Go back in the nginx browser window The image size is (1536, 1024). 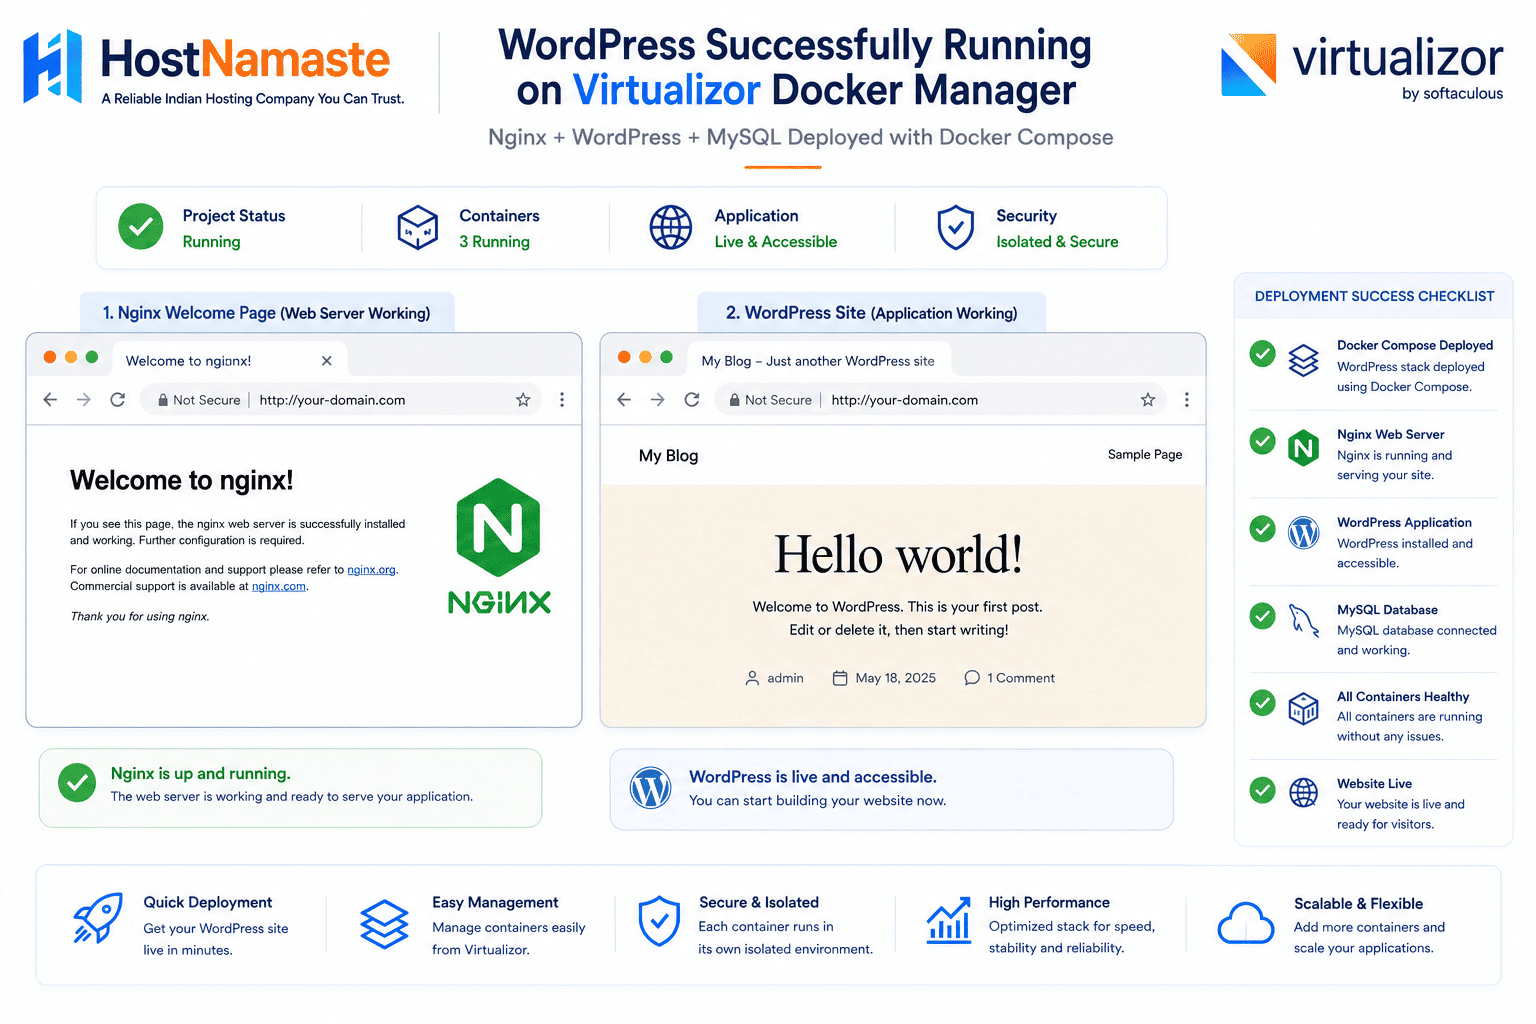[x=50, y=400]
